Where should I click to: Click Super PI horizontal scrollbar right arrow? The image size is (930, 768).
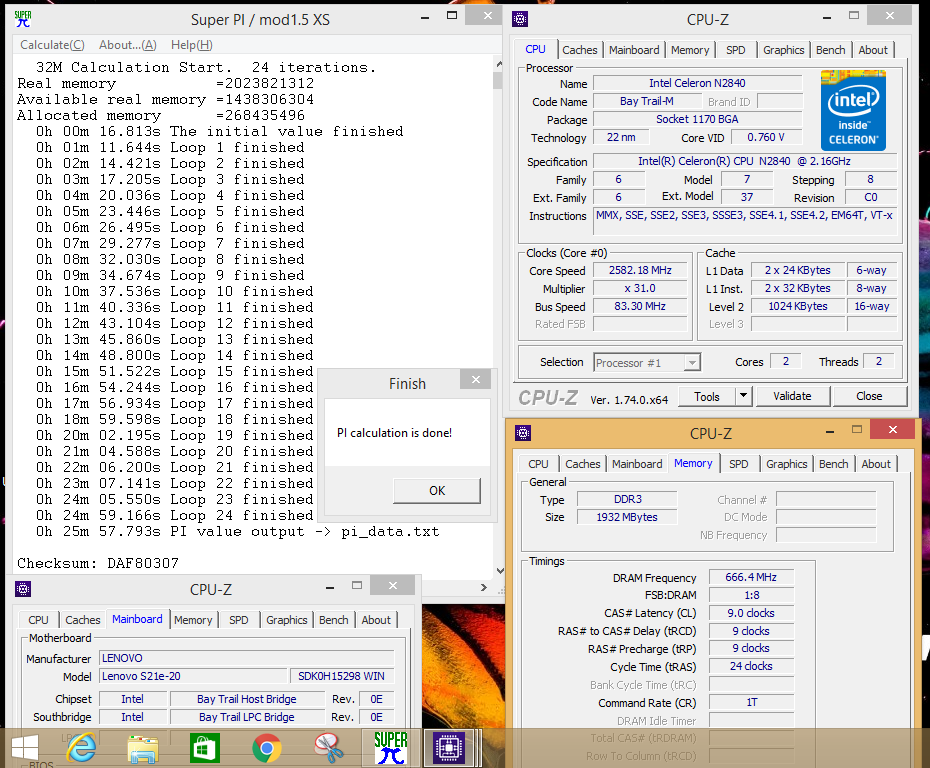484,587
